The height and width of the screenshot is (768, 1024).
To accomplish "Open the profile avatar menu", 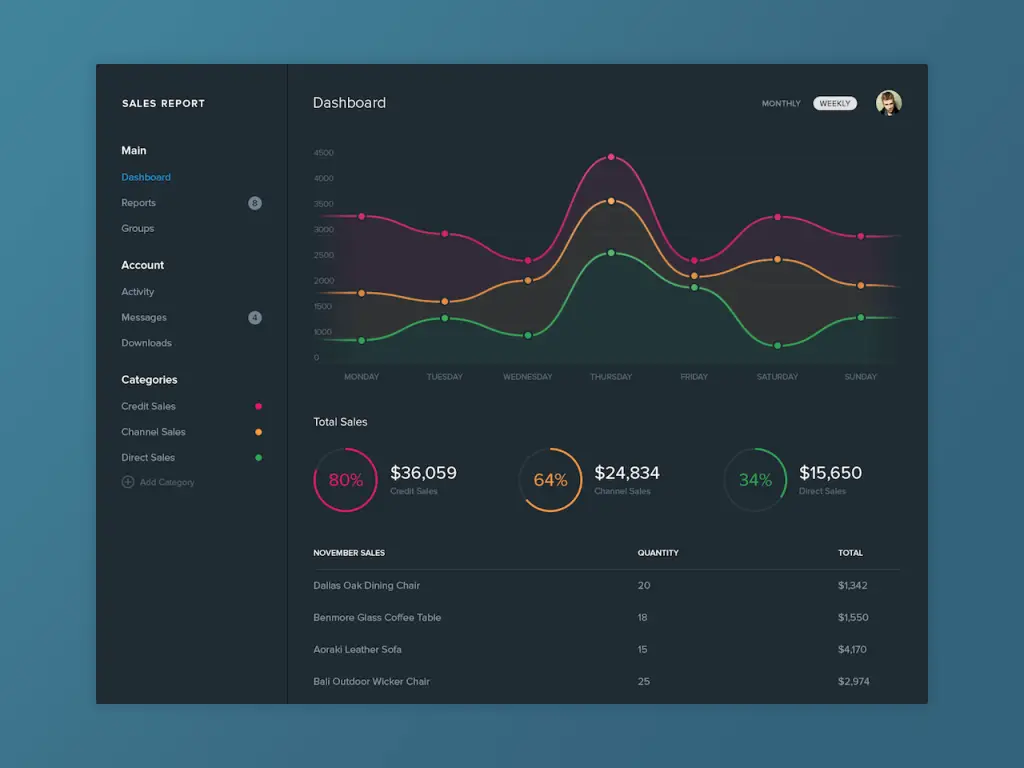I will [x=888, y=103].
